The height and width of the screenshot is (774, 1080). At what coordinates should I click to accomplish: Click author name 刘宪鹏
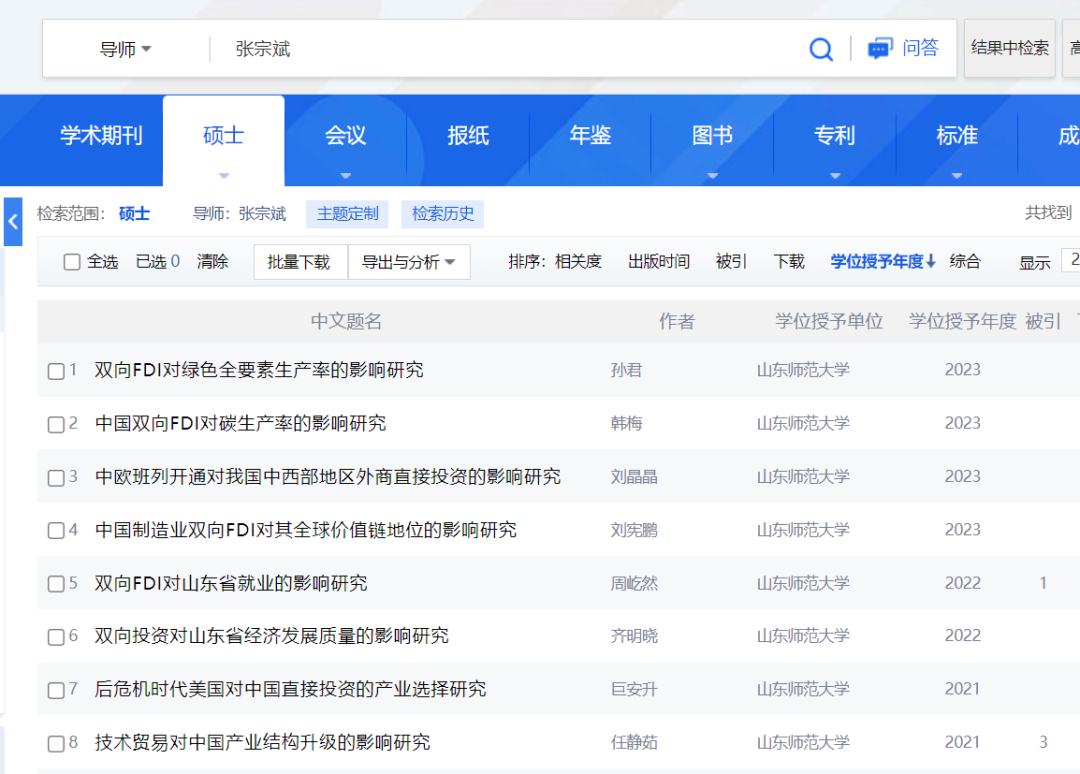tap(634, 530)
